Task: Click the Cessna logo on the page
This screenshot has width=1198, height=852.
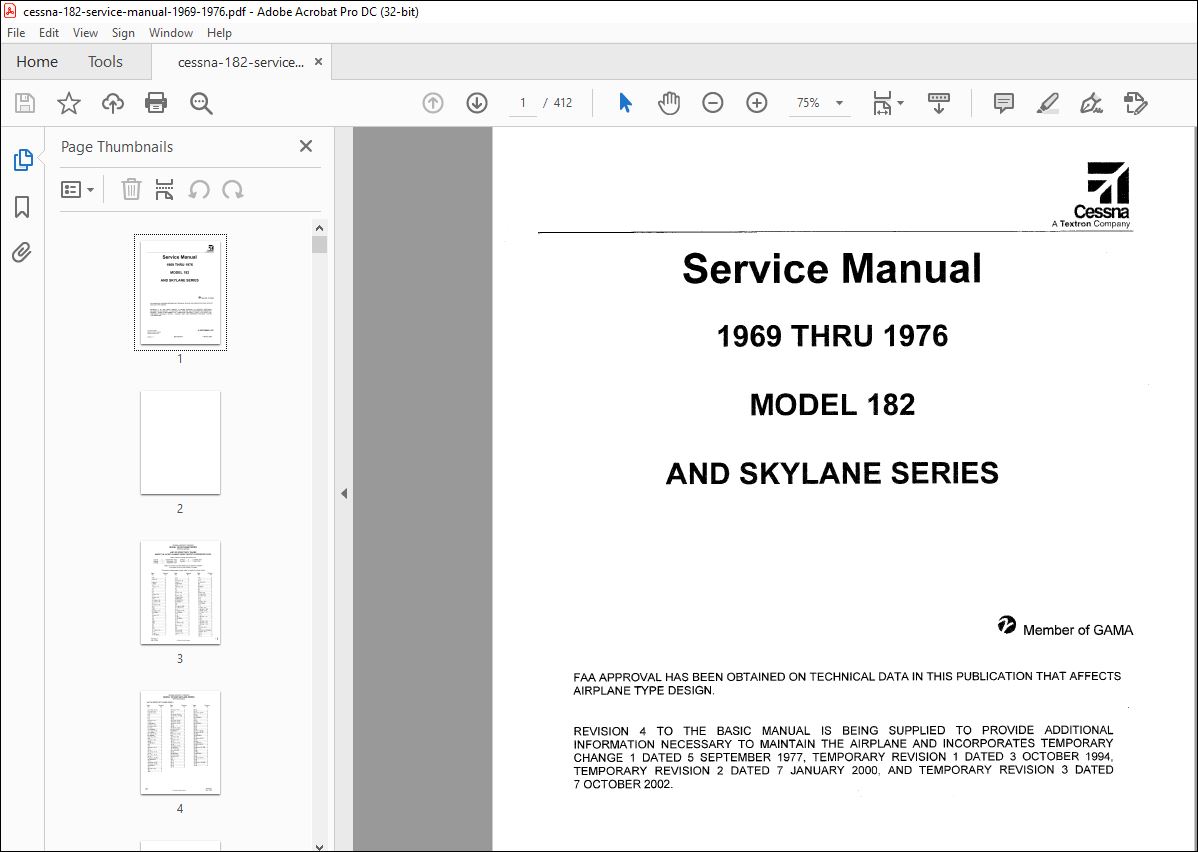Action: coord(1093,195)
